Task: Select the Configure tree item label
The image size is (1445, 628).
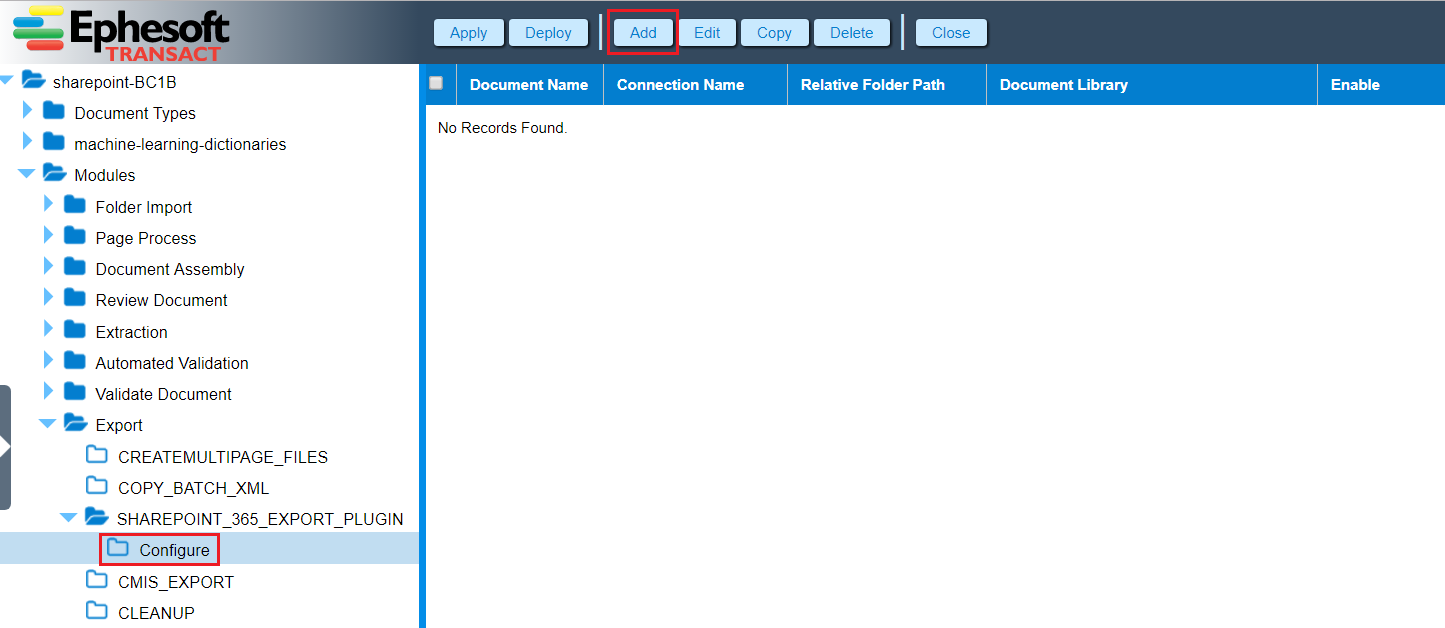Action: click(x=175, y=550)
